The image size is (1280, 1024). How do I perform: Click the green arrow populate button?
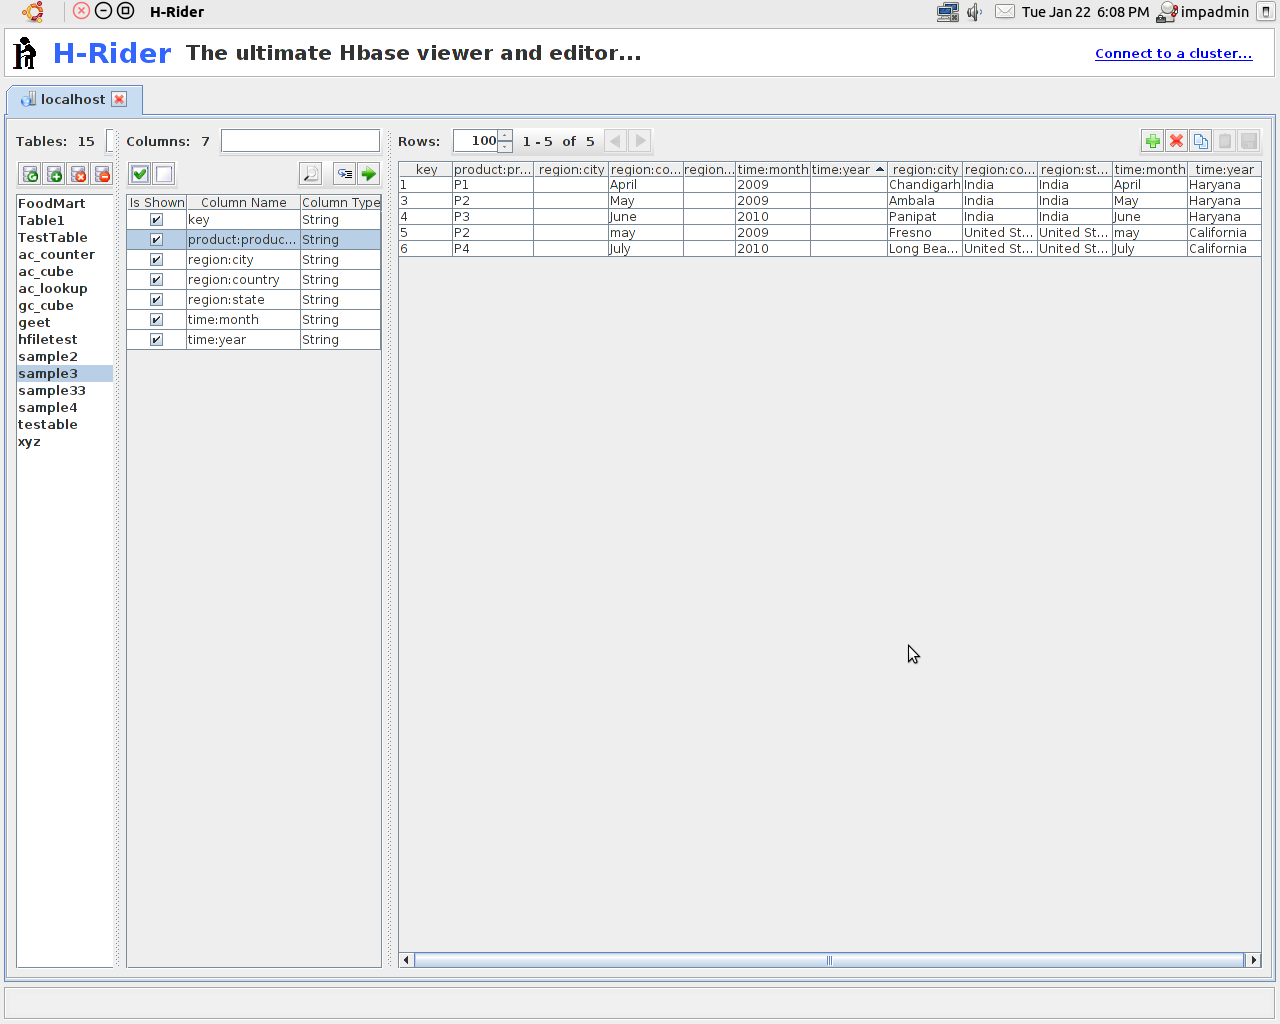click(368, 174)
